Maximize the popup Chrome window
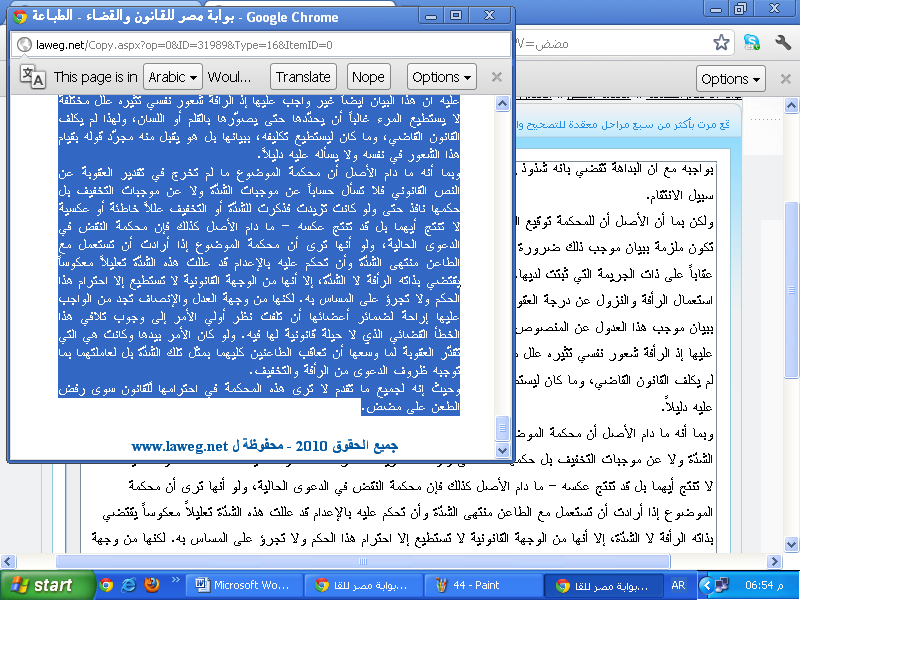This screenshot has height=660, width=900. 456,15
